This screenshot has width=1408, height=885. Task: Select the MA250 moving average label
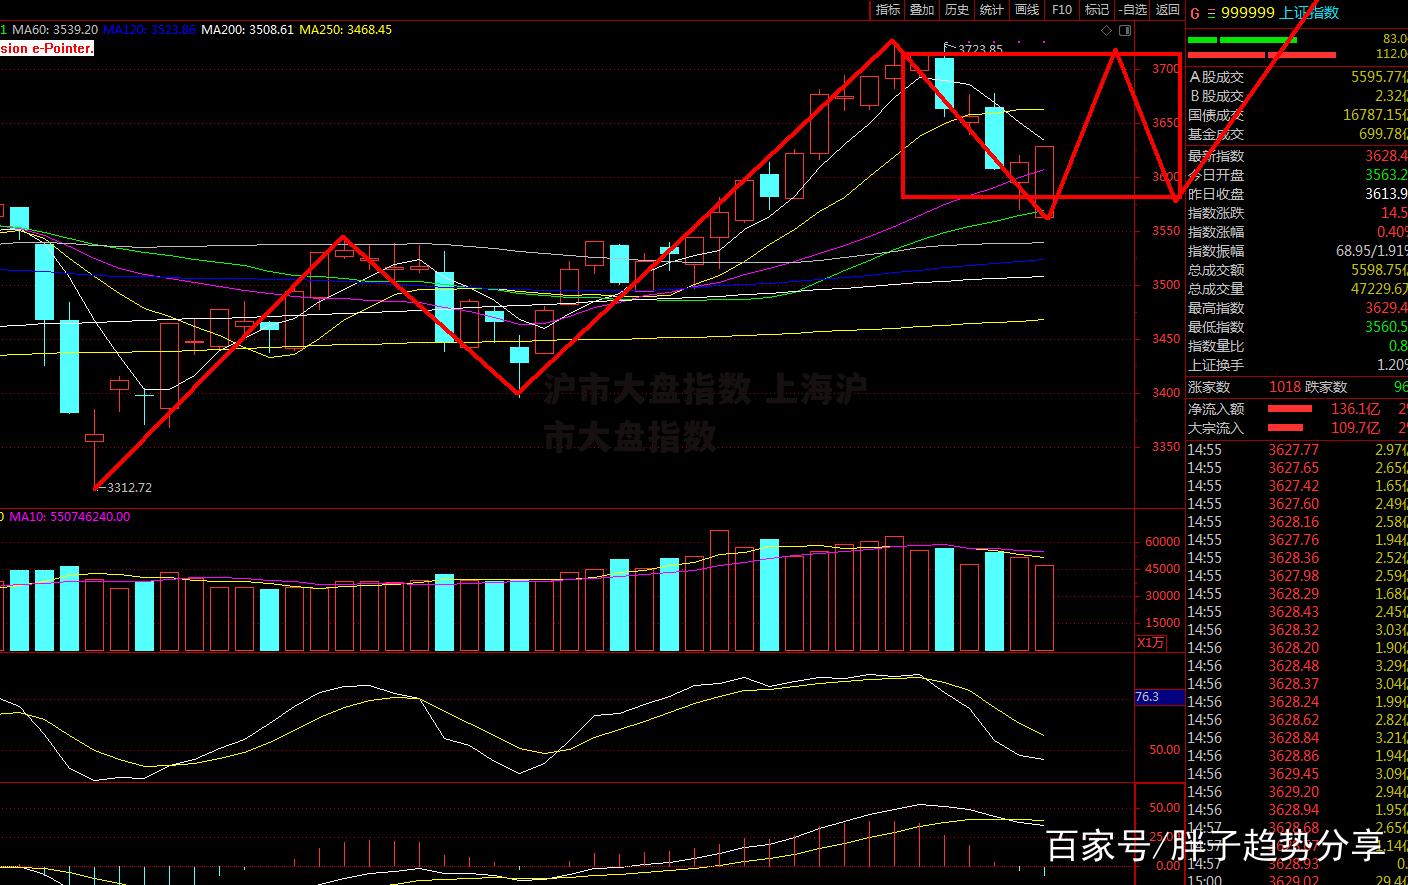(x=345, y=30)
